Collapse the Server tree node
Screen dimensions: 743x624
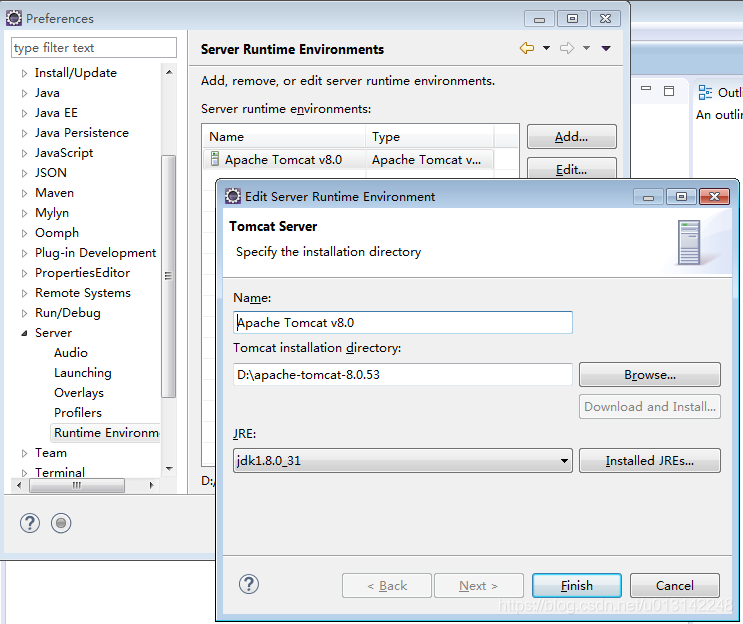point(25,334)
